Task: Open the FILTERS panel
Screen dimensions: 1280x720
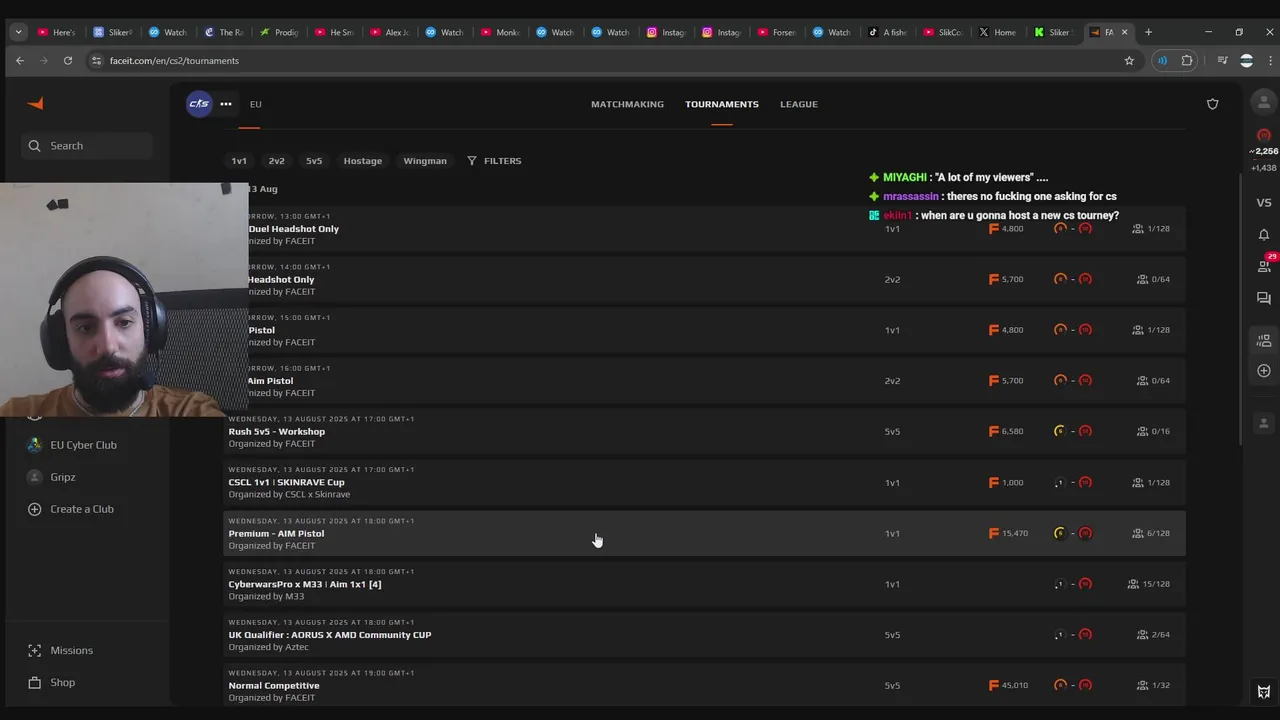Action: tap(494, 161)
